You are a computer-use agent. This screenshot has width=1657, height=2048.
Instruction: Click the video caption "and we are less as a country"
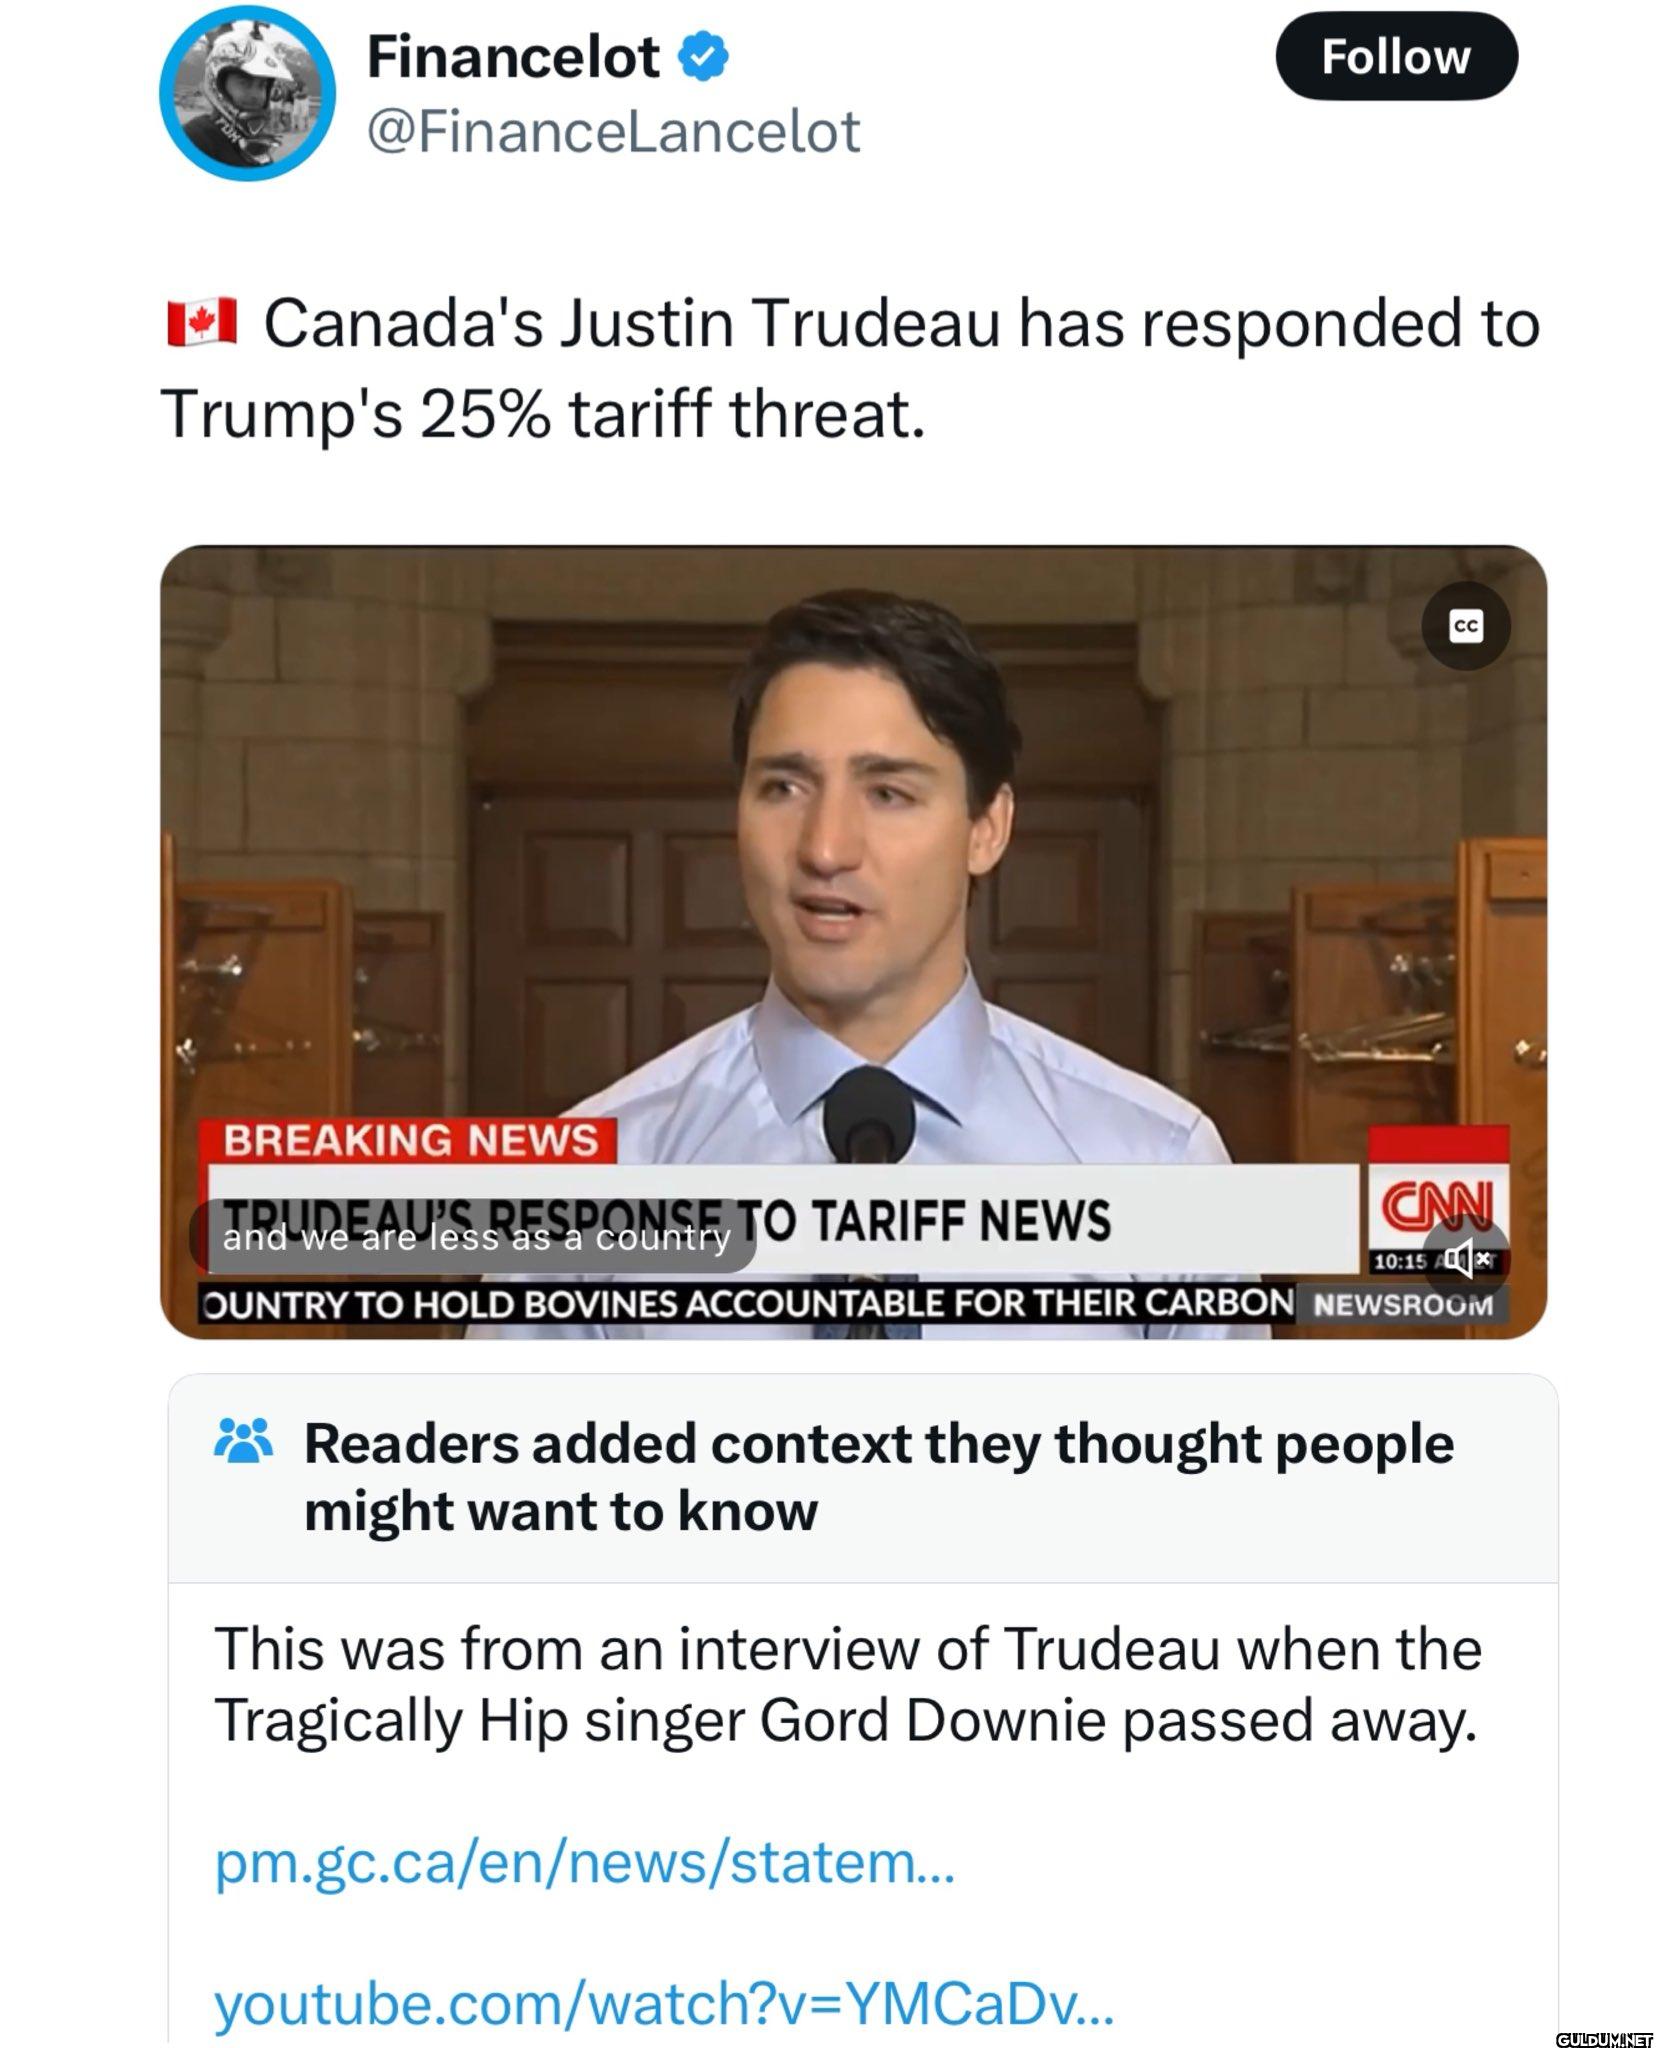[475, 1238]
